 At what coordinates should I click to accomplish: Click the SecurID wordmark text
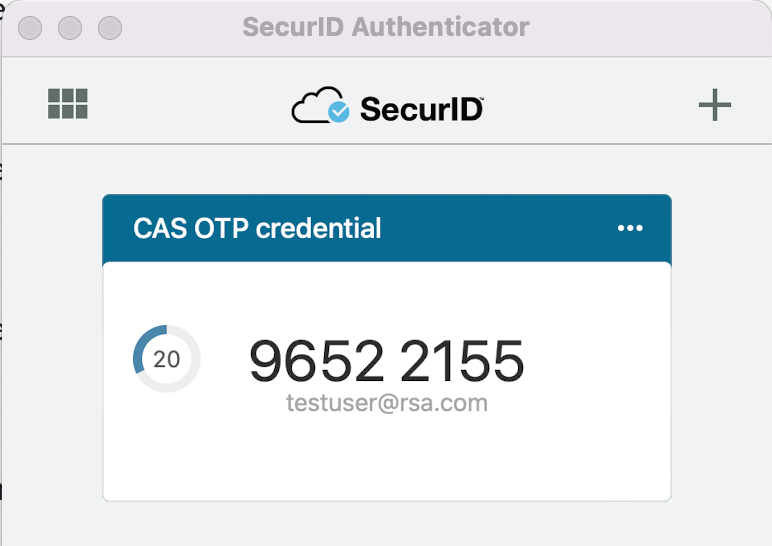(421, 108)
